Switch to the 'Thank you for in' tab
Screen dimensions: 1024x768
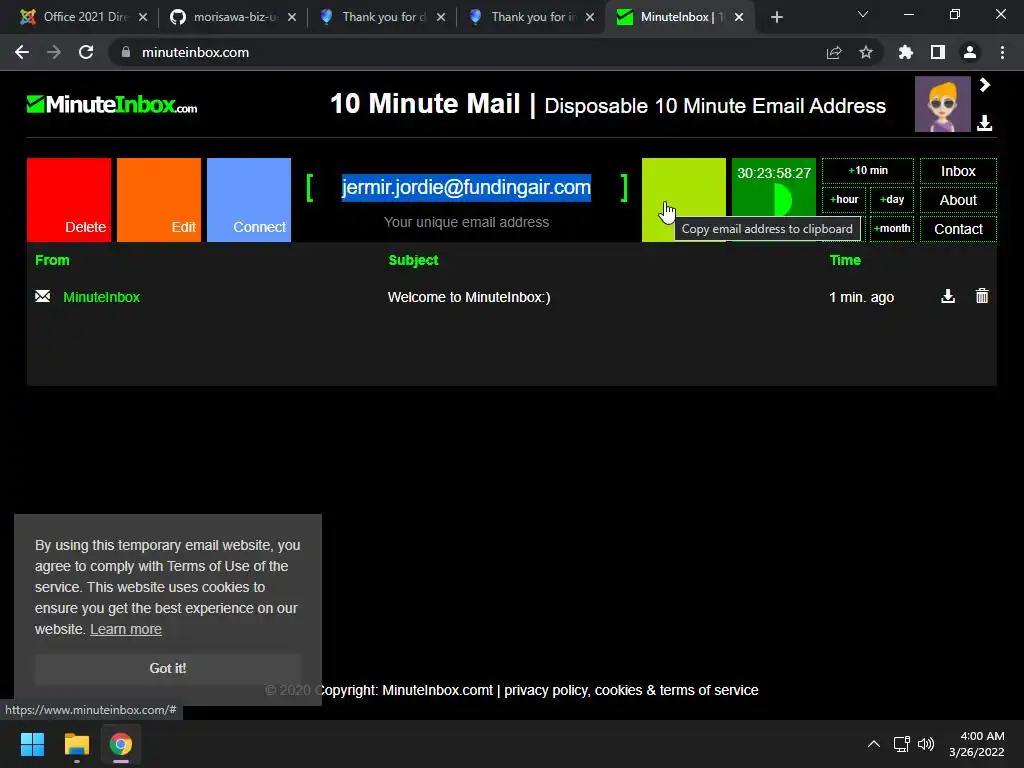coord(530,17)
